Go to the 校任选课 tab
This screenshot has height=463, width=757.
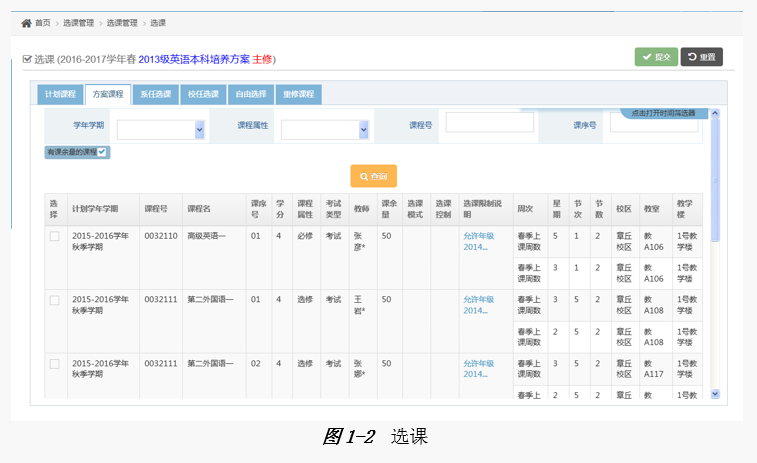click(x=203, y=94)
